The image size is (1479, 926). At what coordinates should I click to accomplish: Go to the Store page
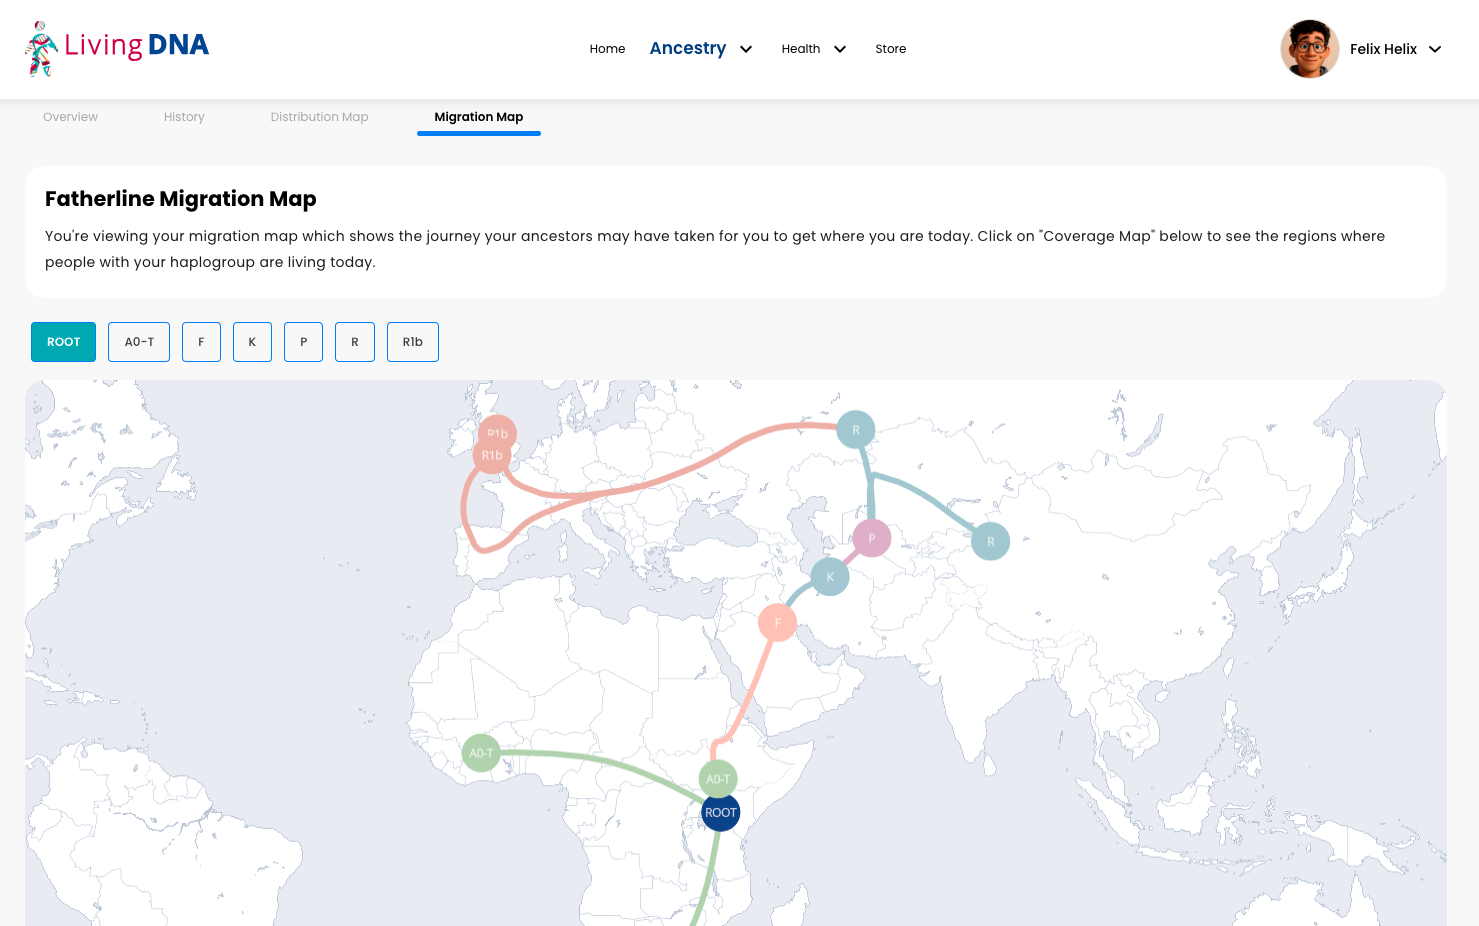(890, 49)
